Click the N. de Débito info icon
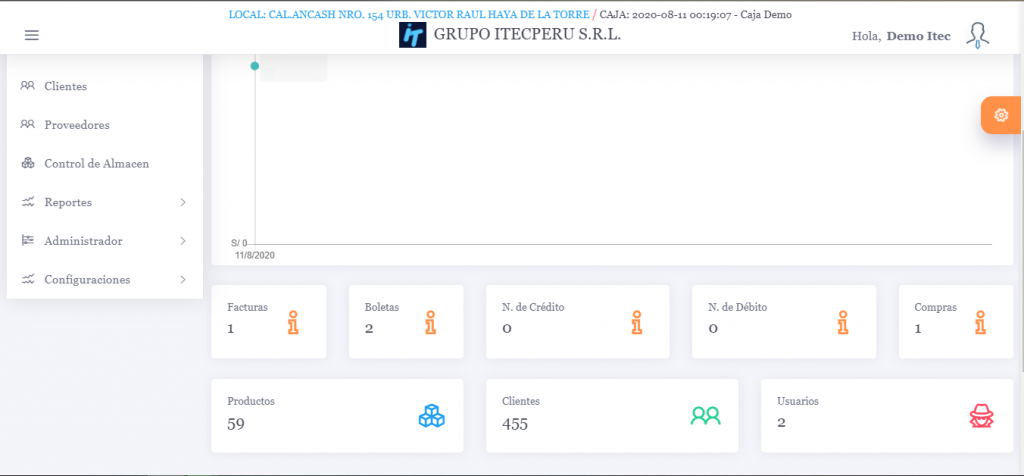The image size is (1024, 476). click(842, 322)
